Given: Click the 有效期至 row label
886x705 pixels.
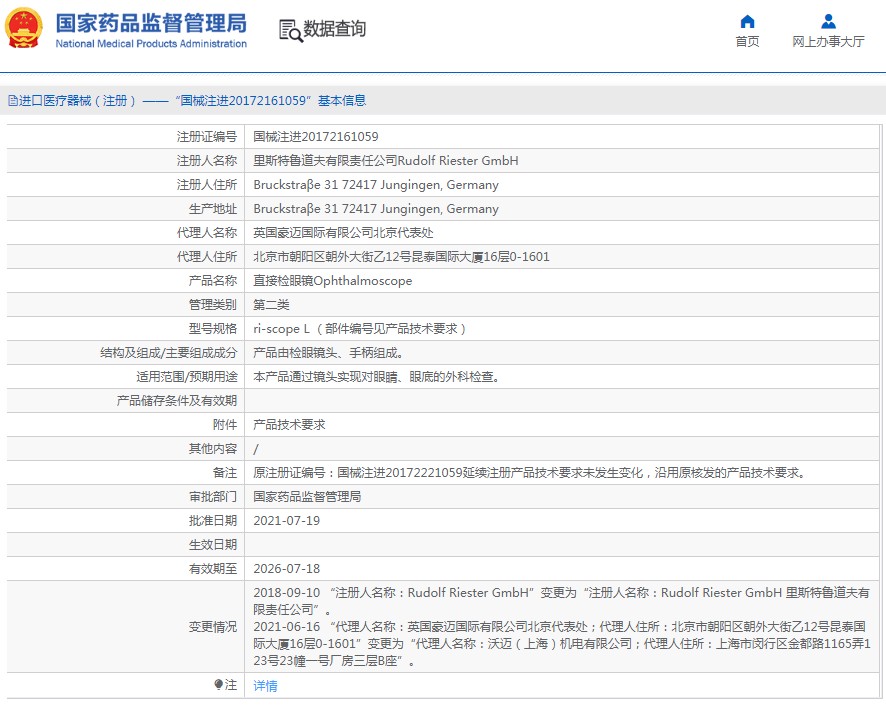Looking at the screenshot, I should (213, 569).
